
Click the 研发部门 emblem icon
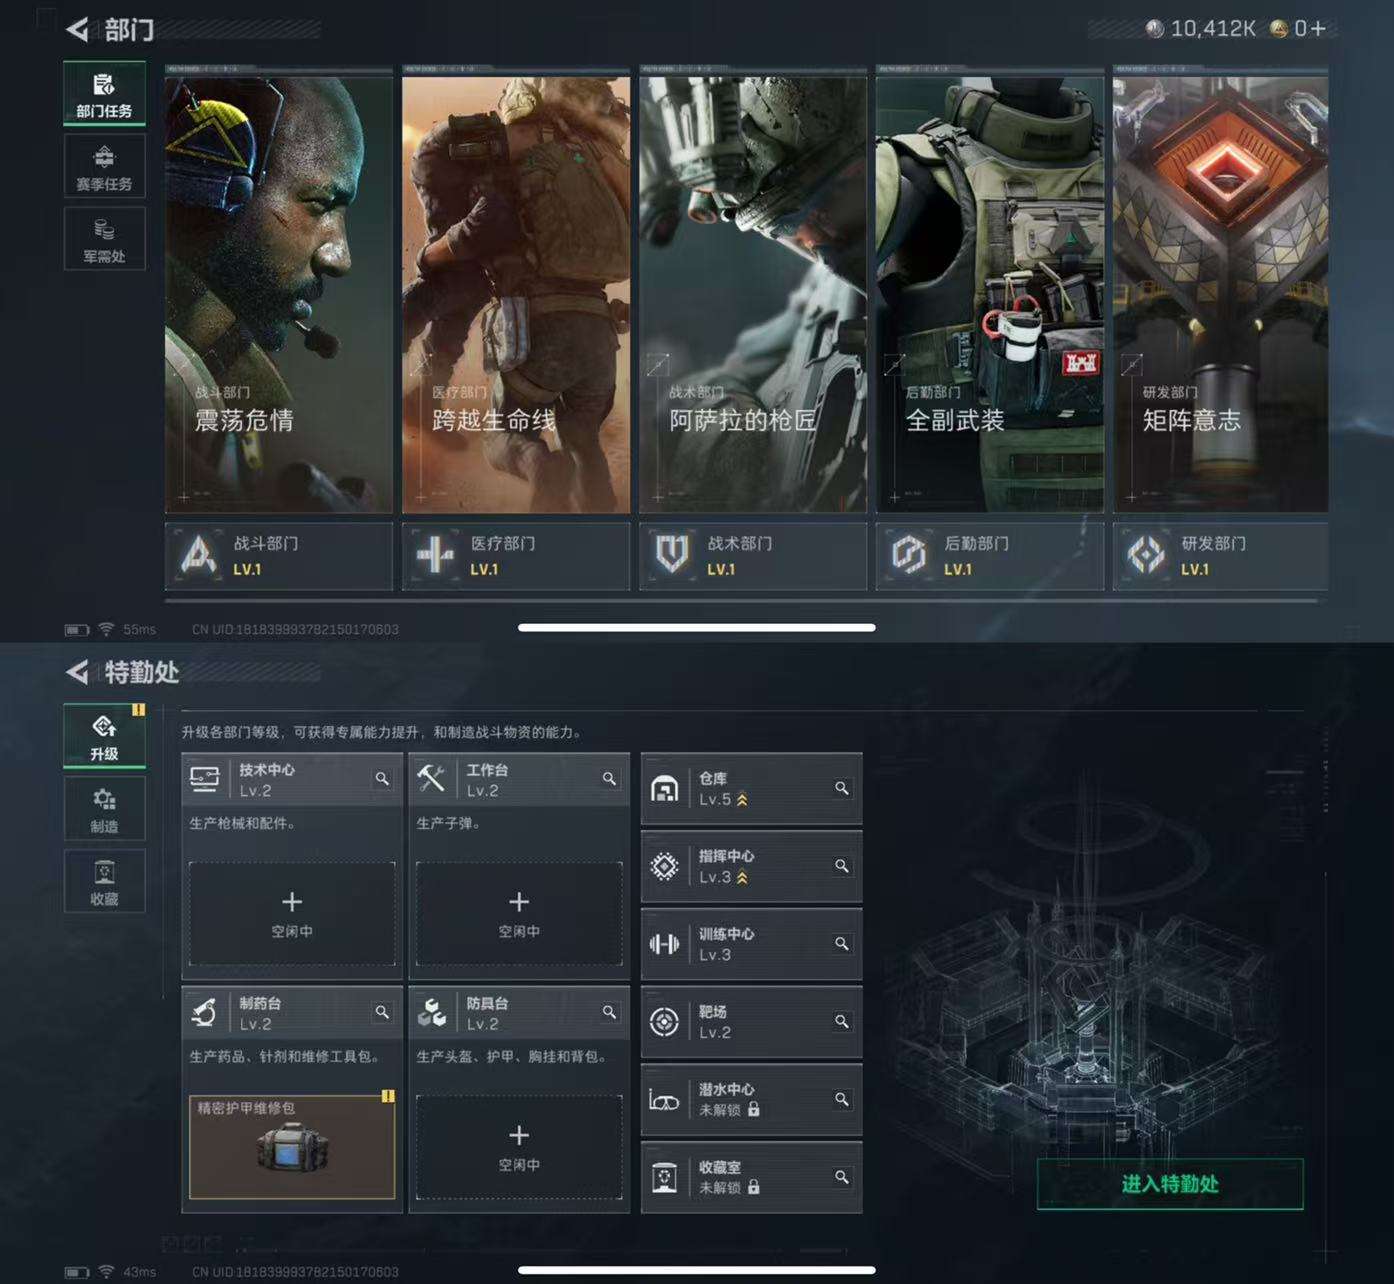coord(1146,555)
